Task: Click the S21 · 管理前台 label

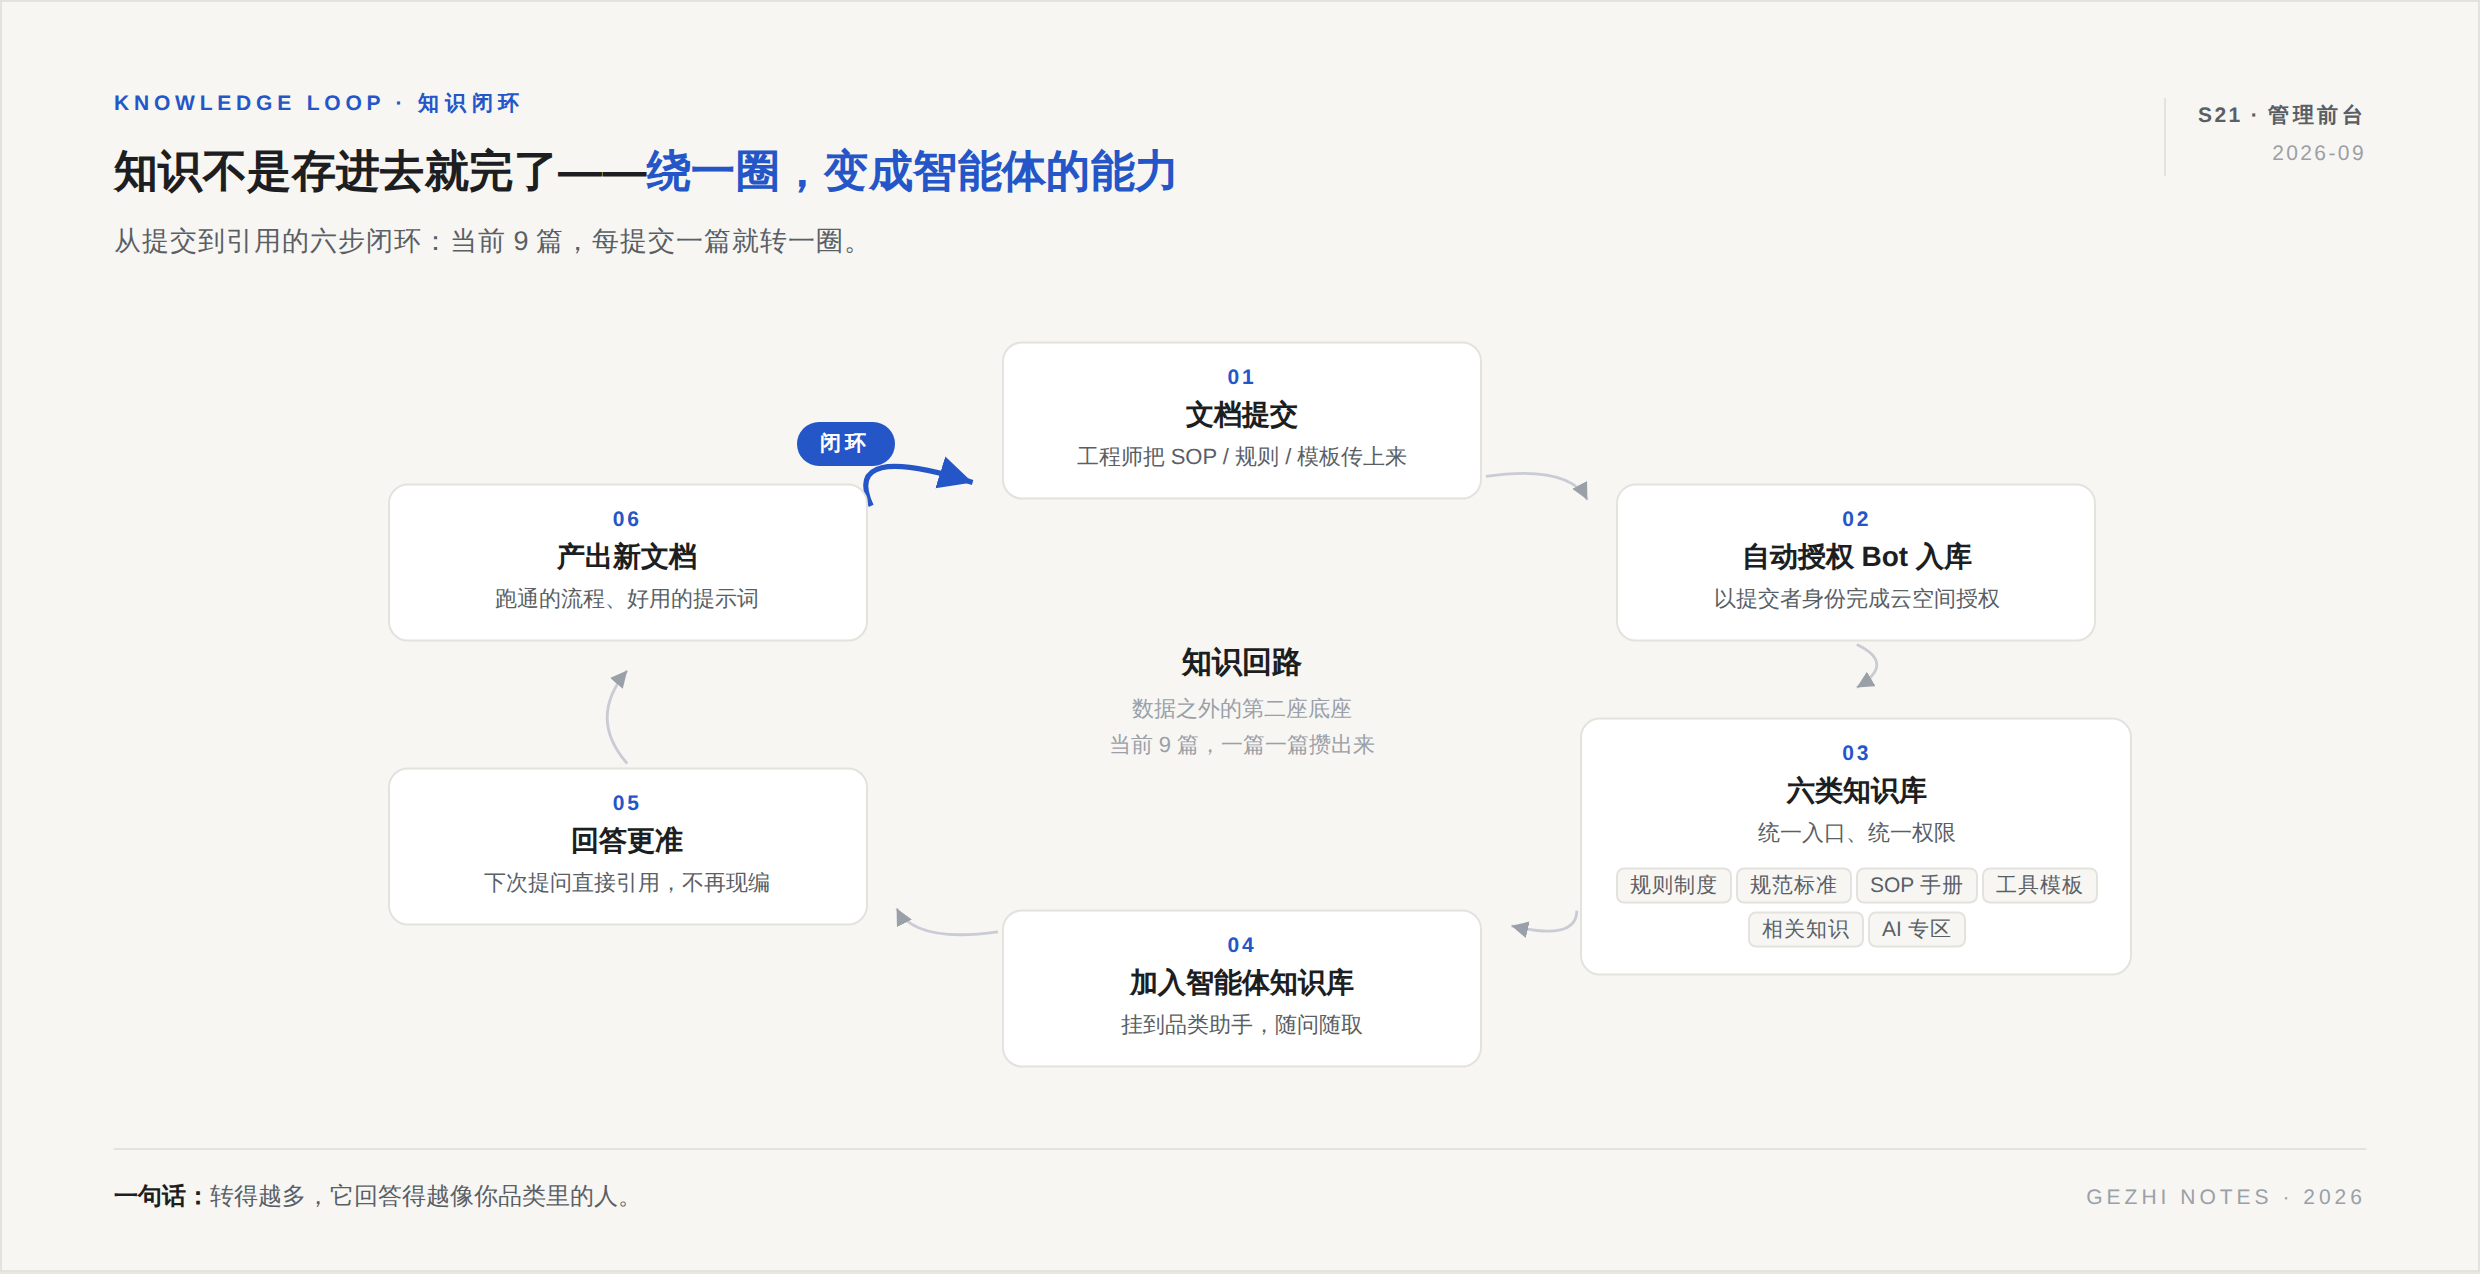Action: pyautogui.click(x=2280, y=115)
